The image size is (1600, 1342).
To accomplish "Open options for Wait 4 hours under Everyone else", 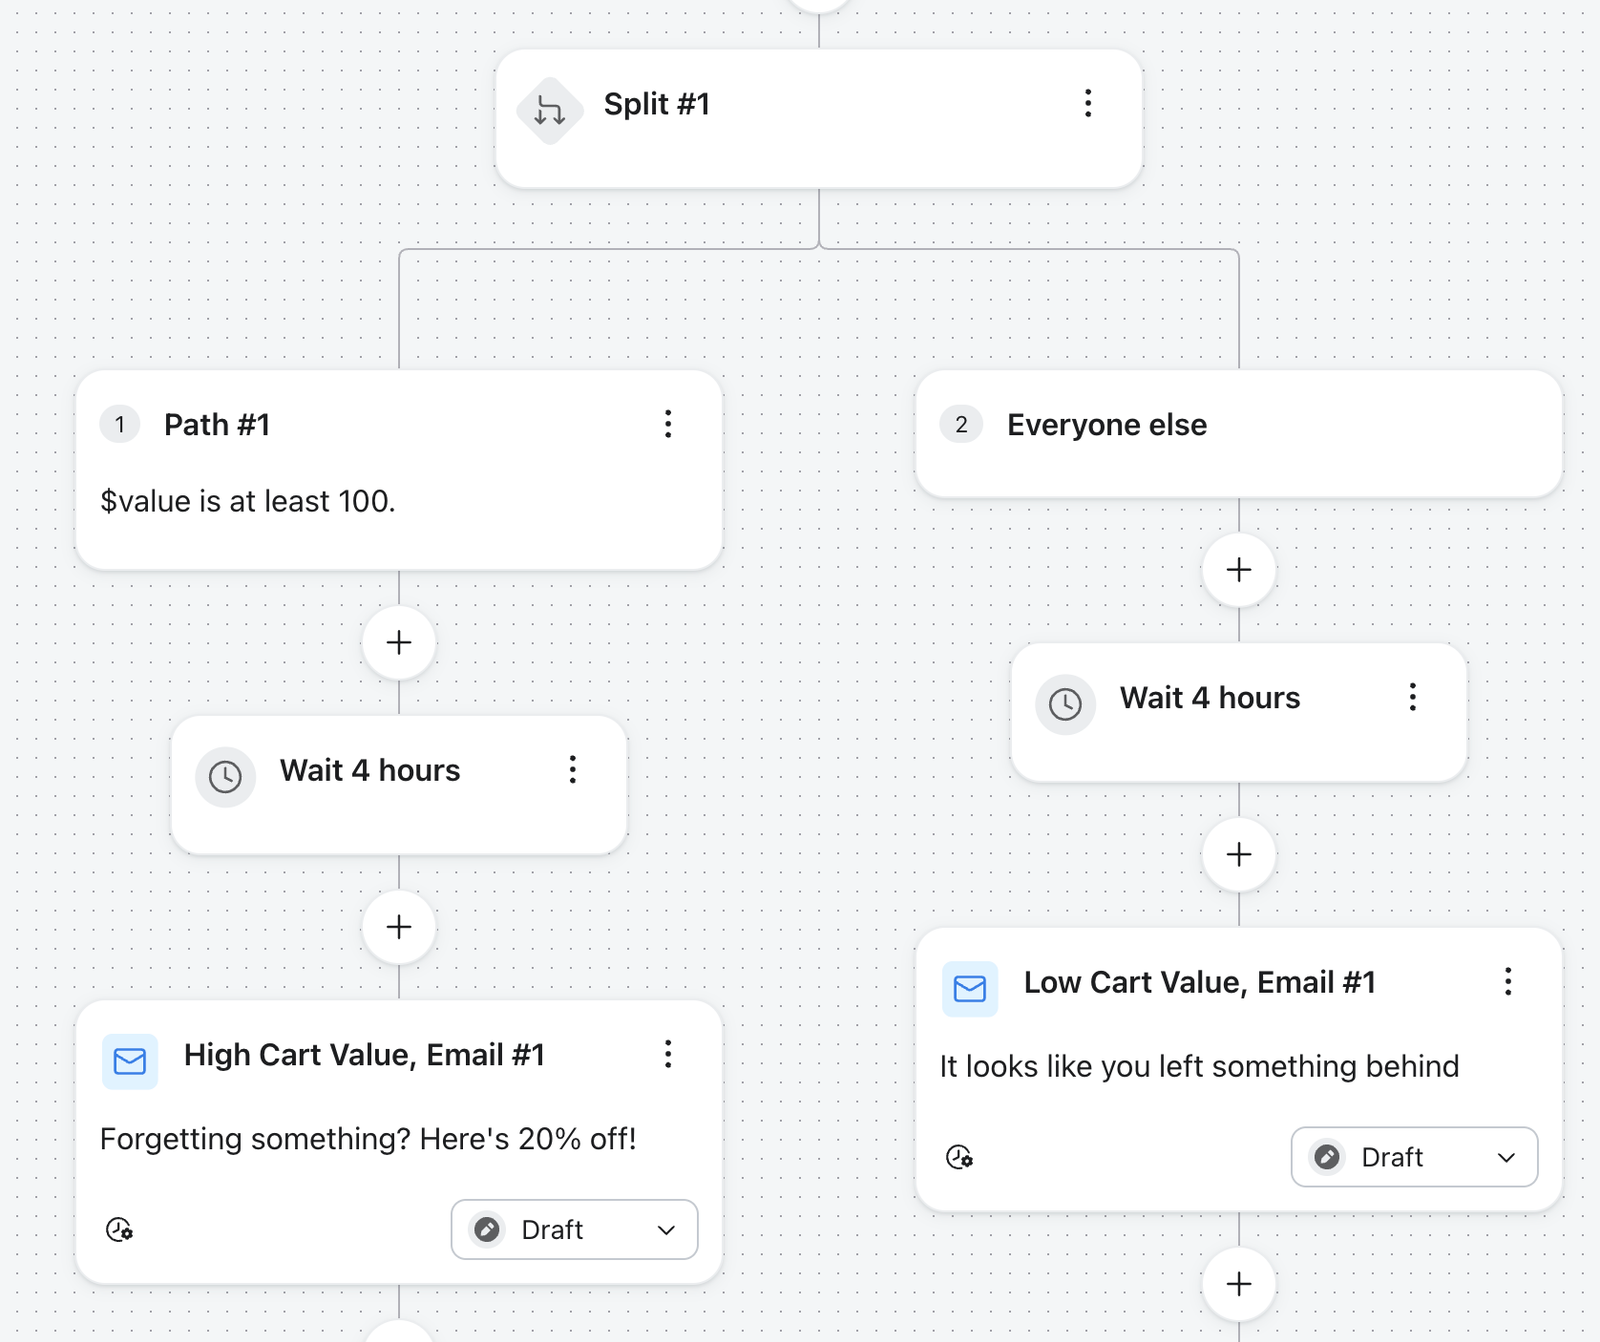I will [x=1413, y=697].
